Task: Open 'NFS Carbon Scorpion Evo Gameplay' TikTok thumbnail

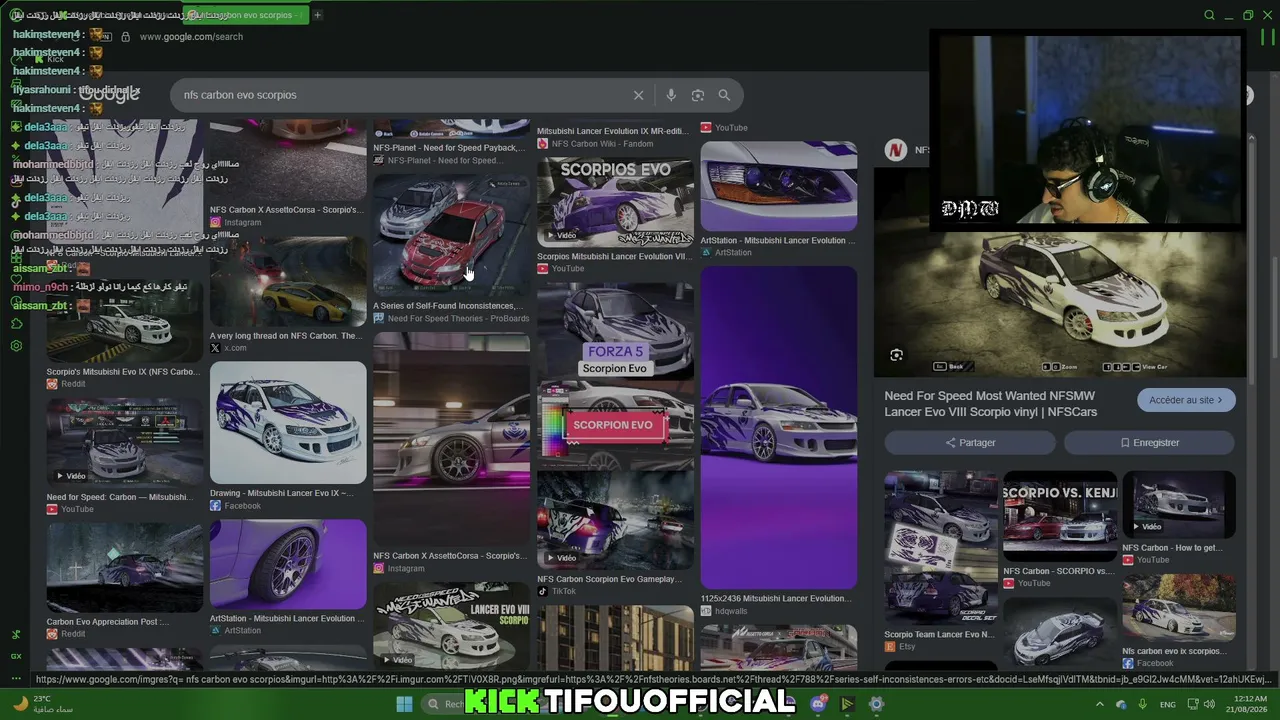Action: pyautogui.click(x=615, y=519)
